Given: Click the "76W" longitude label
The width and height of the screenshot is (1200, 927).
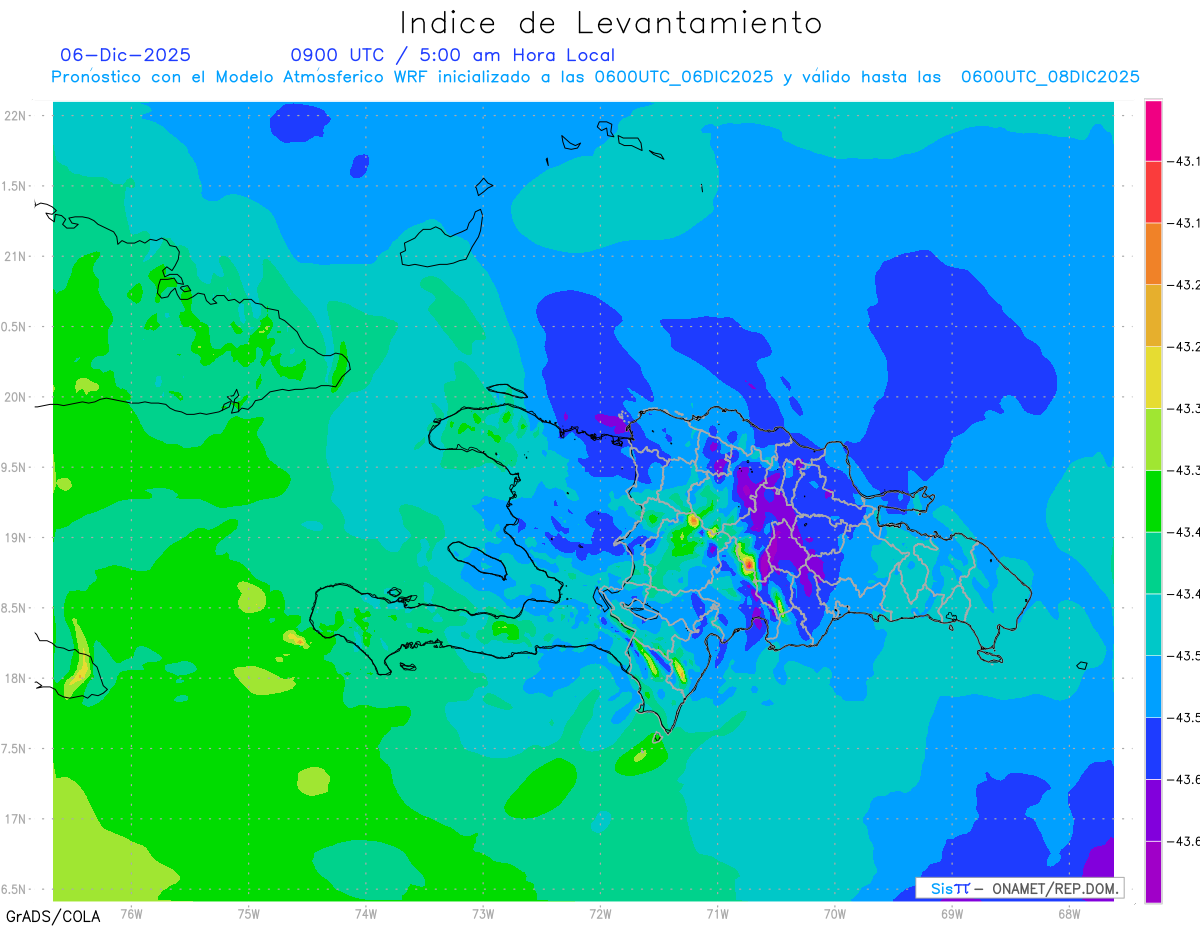Looking at the screenshot, I should click(x=131, y=913).
